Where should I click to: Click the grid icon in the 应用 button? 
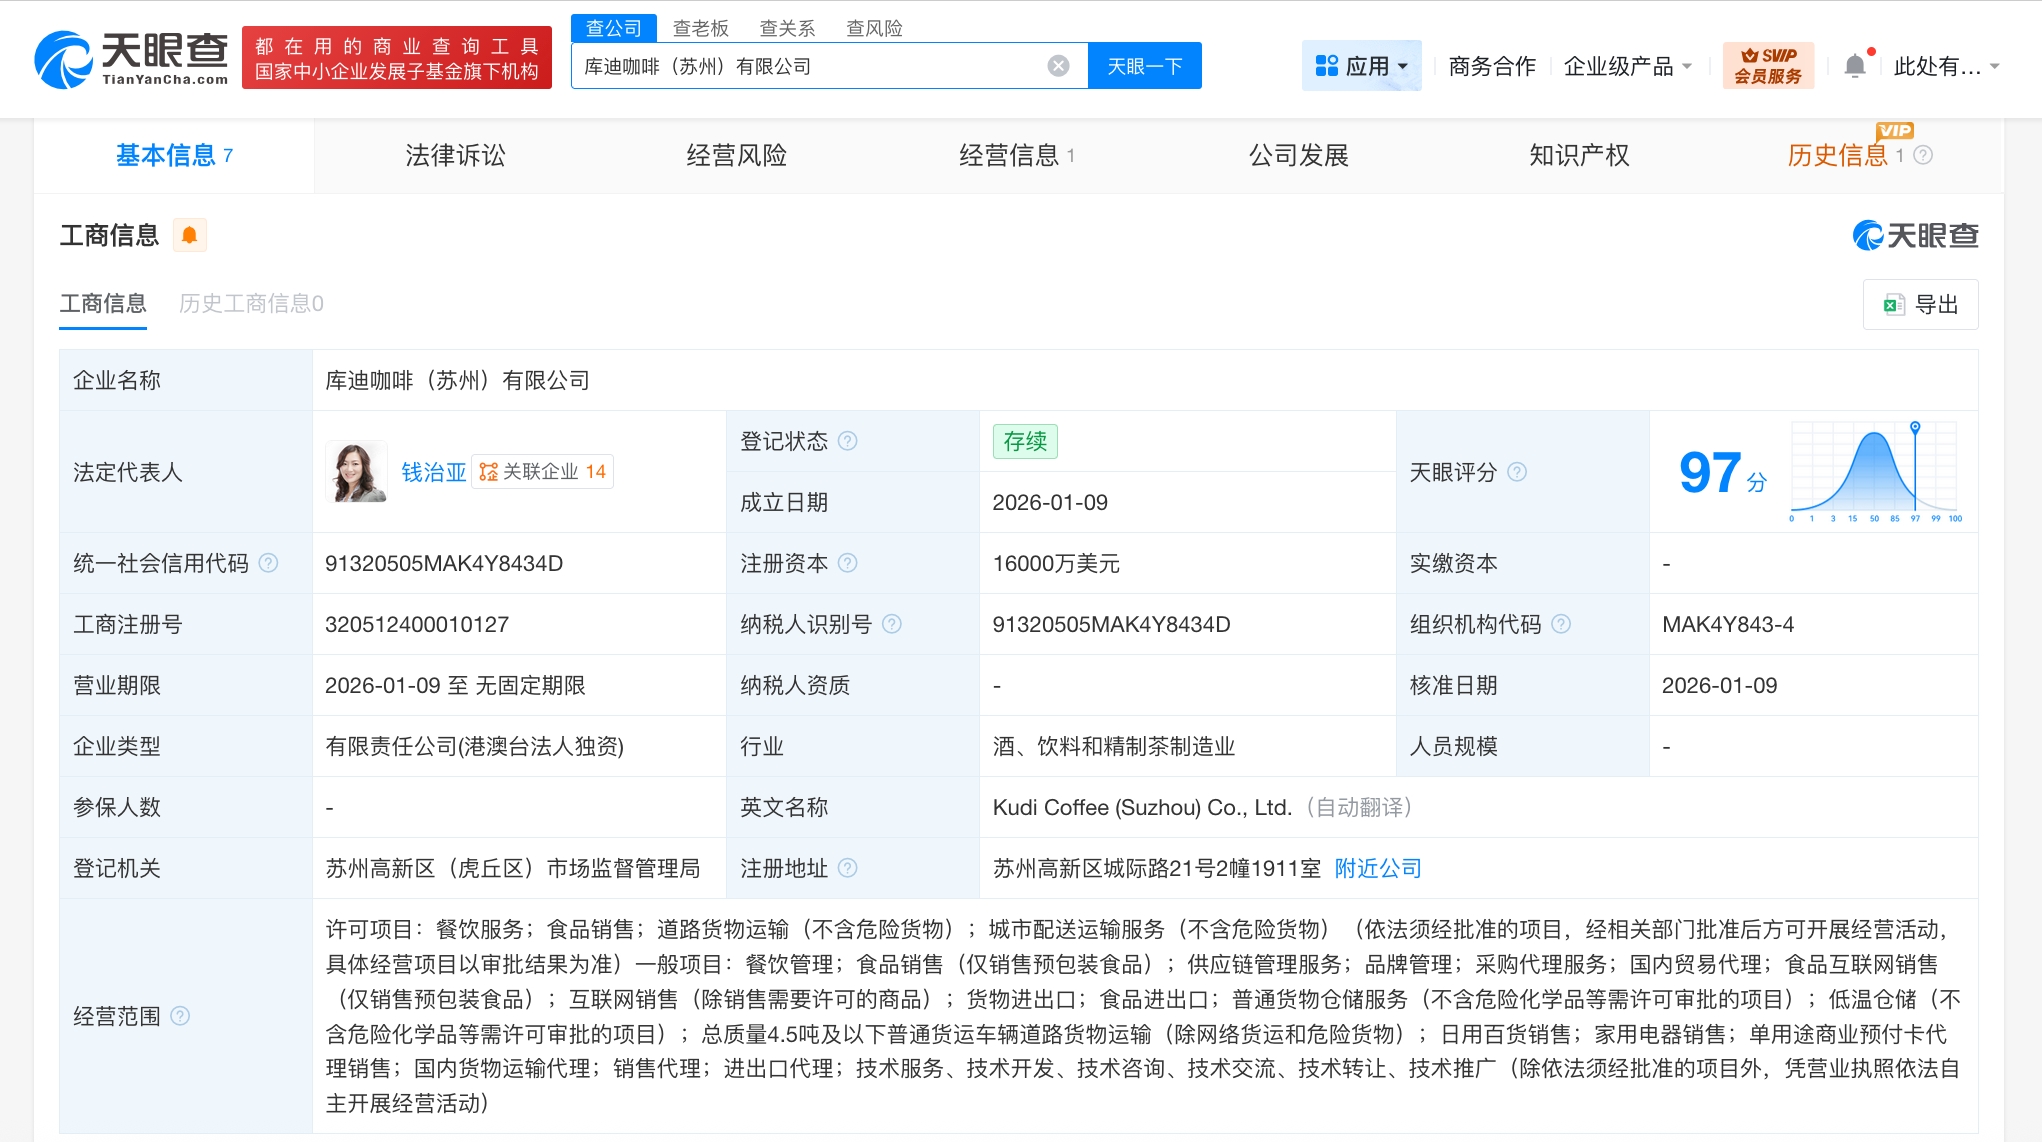[x=1326, y=65]
